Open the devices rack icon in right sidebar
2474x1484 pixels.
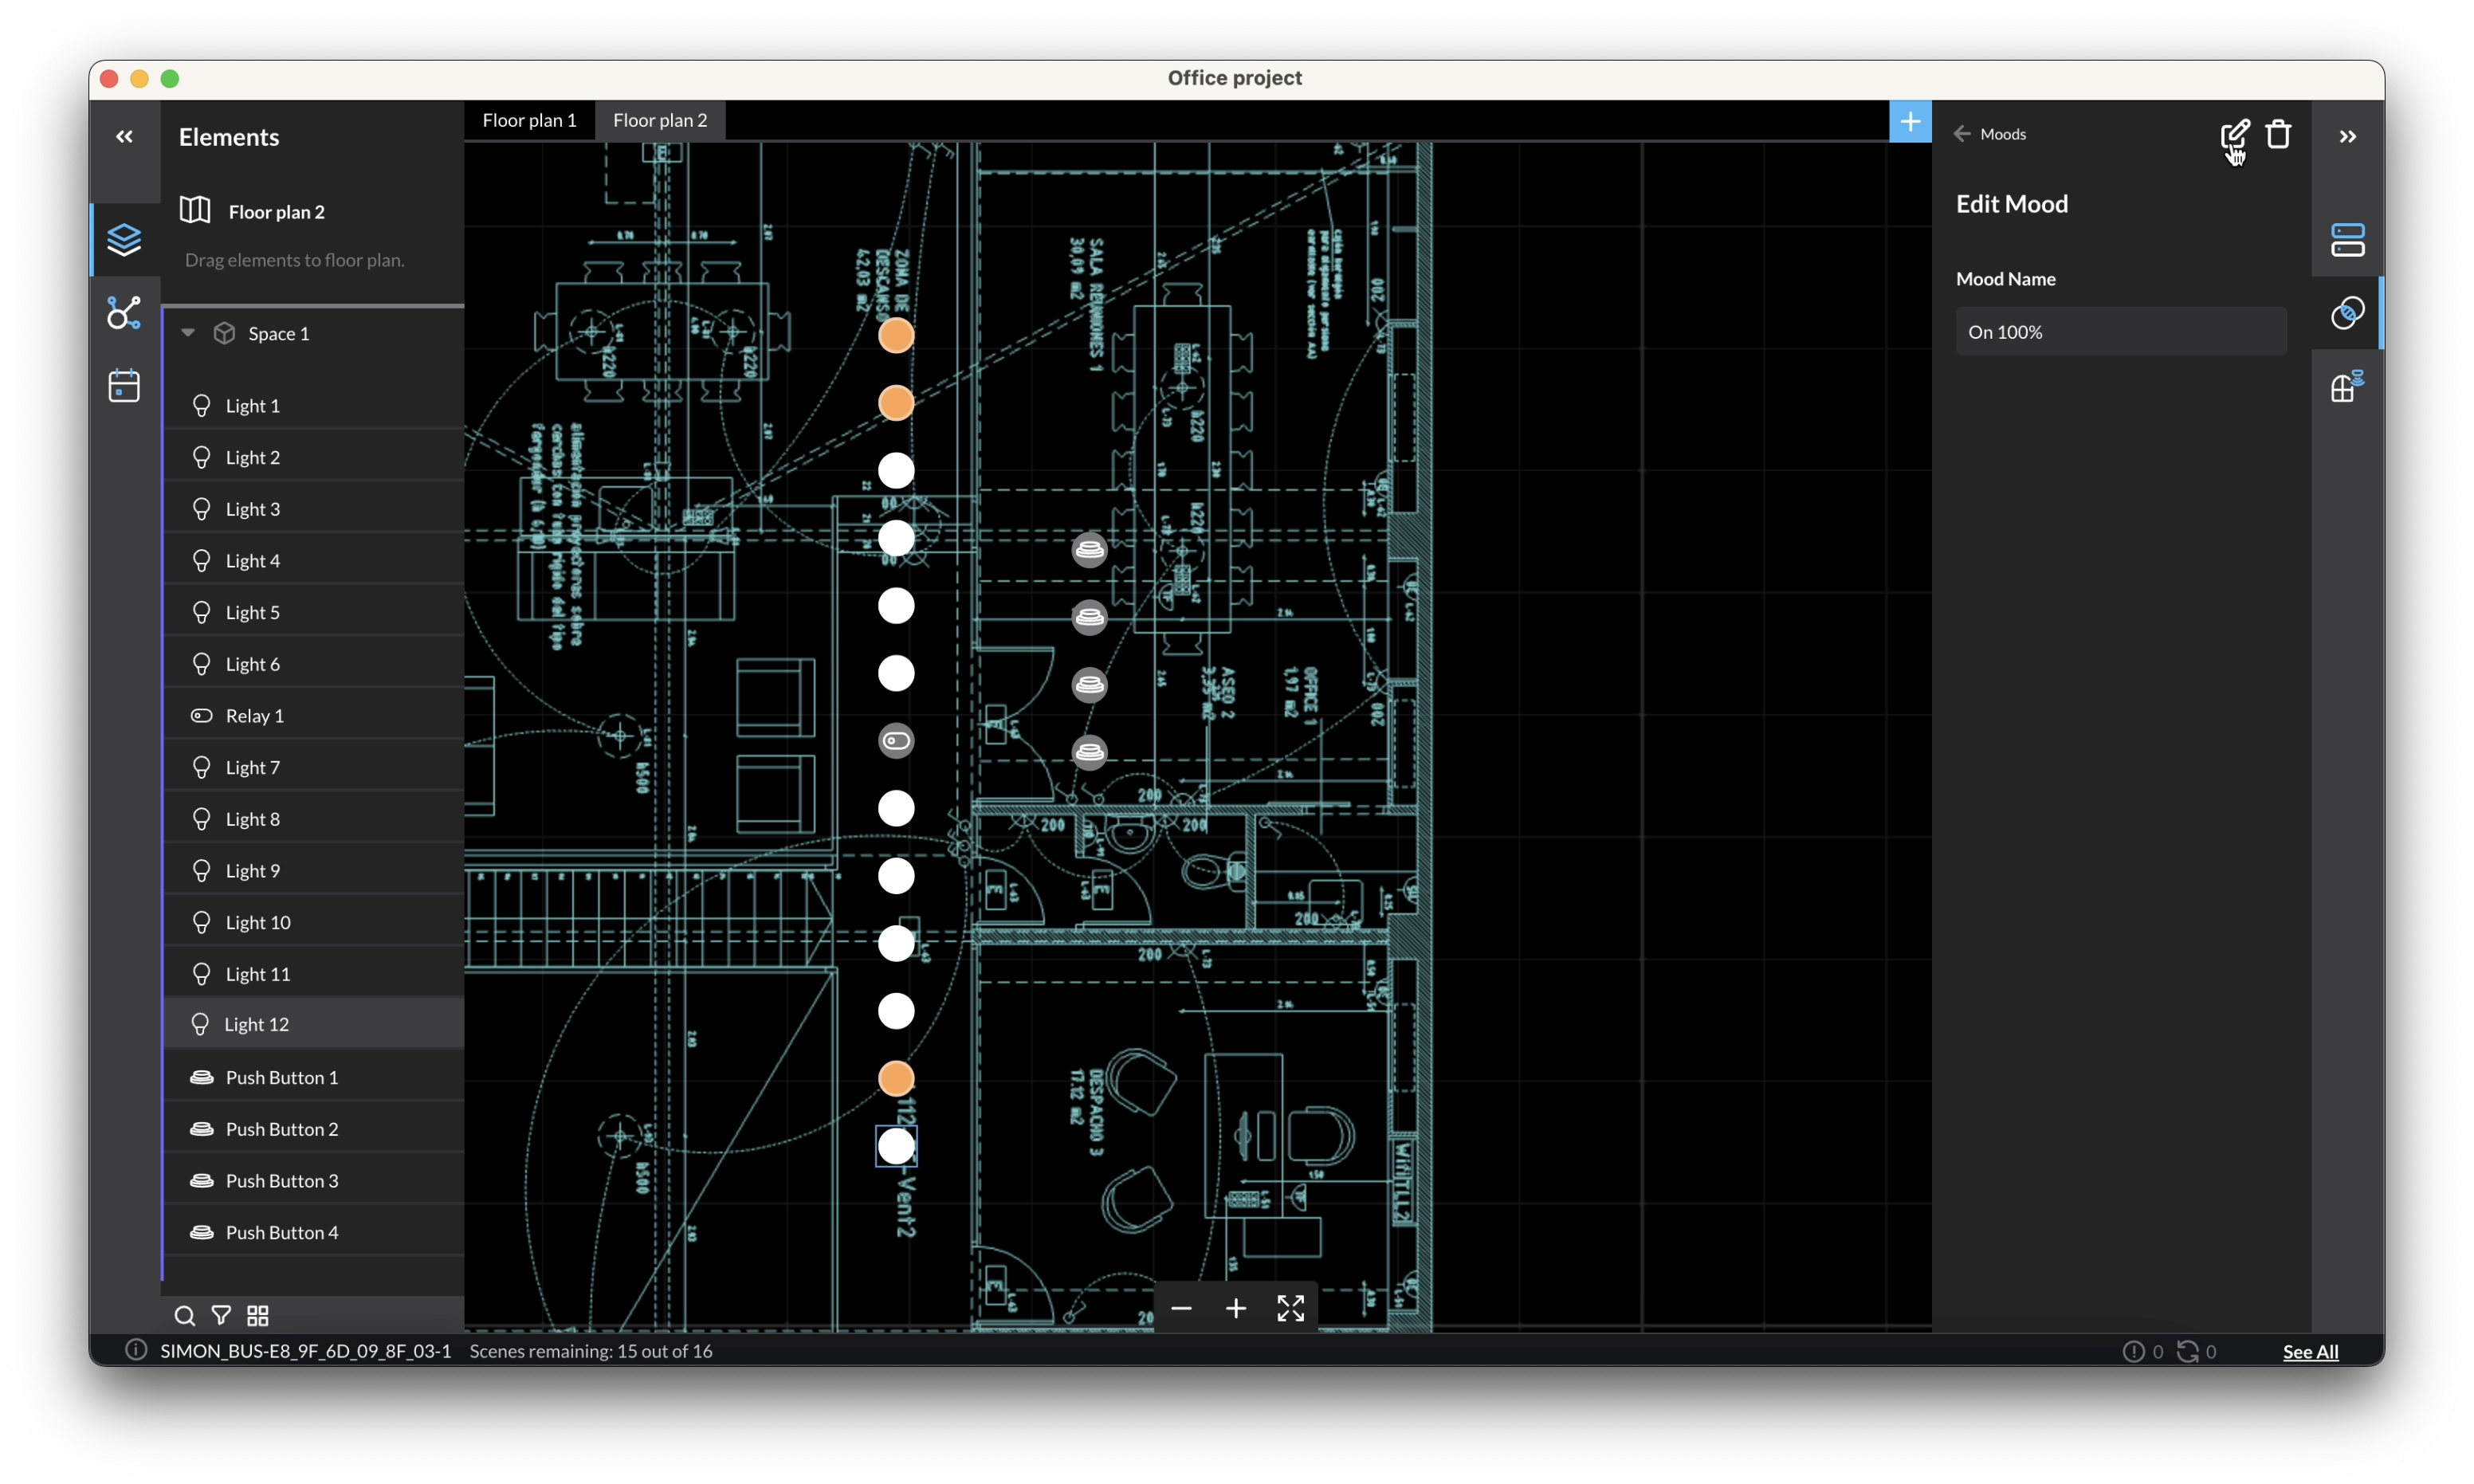[x=2348, y=240]
